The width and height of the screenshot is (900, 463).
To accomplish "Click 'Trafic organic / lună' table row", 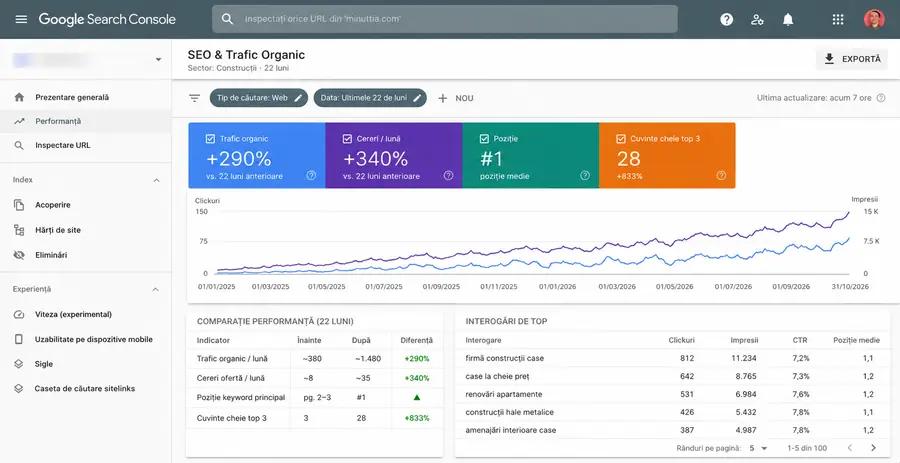I will pos(315,359).
